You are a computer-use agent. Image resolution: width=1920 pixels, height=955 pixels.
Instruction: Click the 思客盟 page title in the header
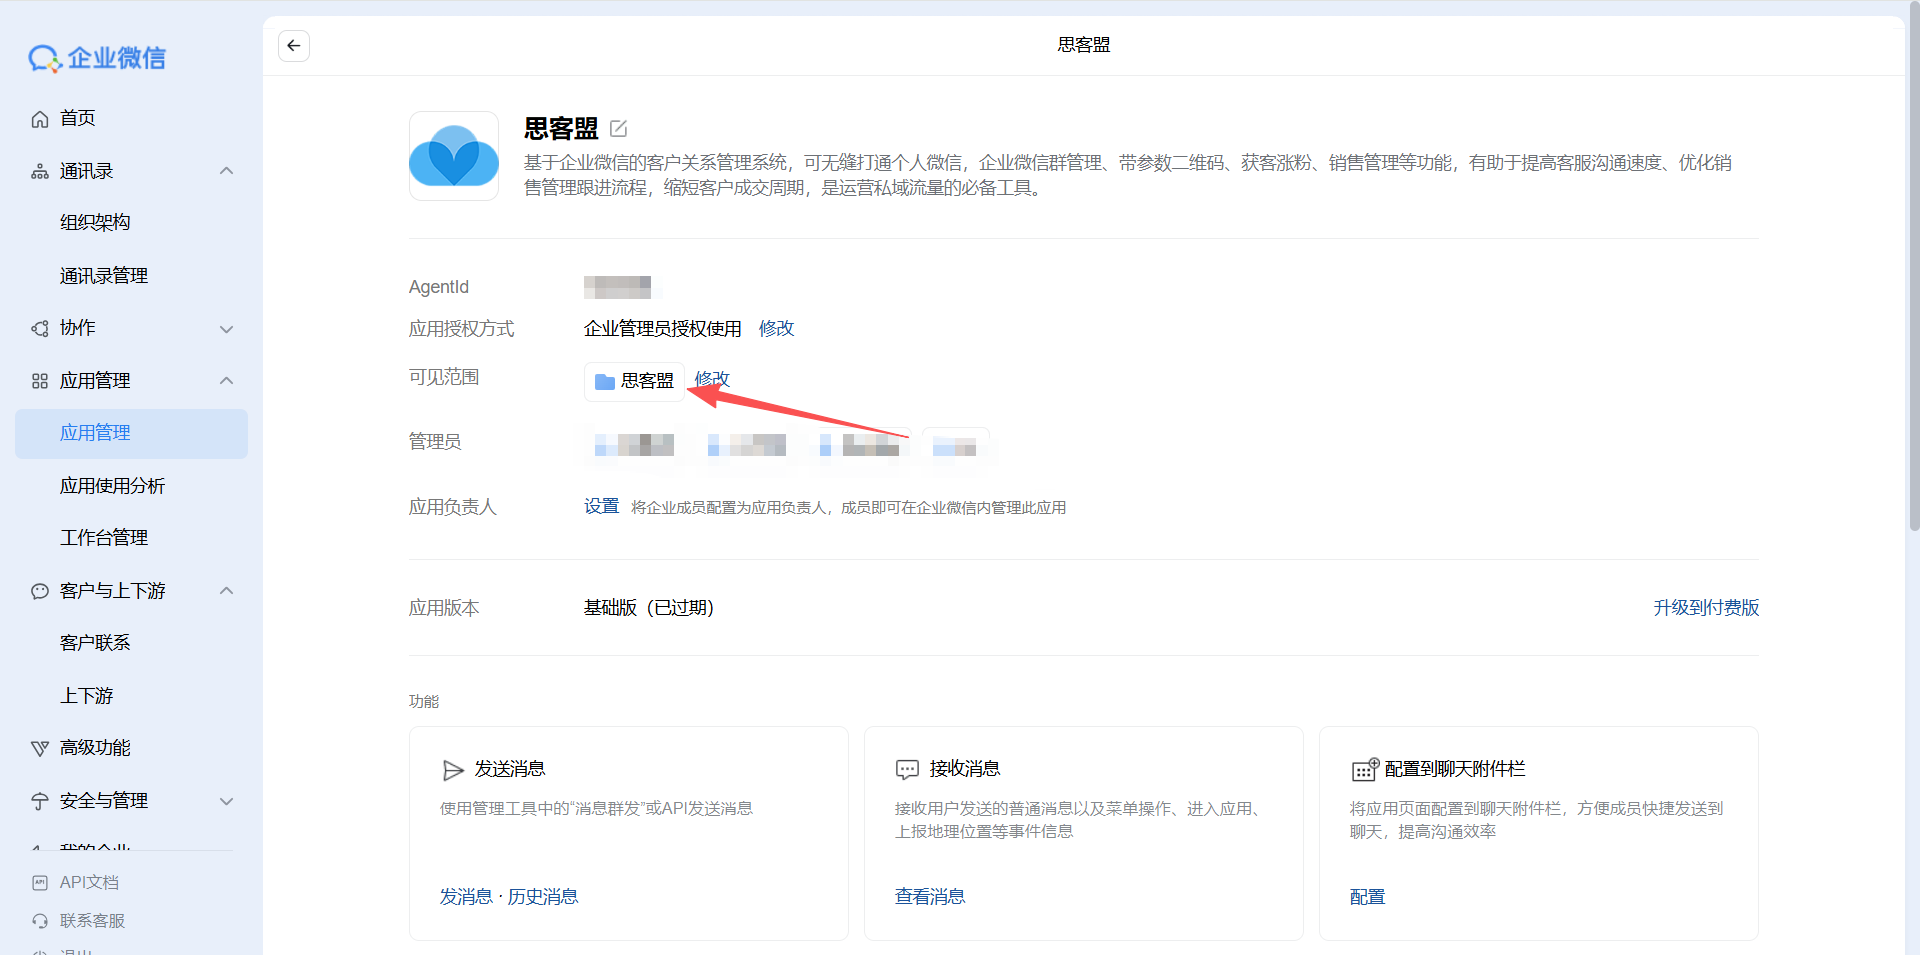1084,45
